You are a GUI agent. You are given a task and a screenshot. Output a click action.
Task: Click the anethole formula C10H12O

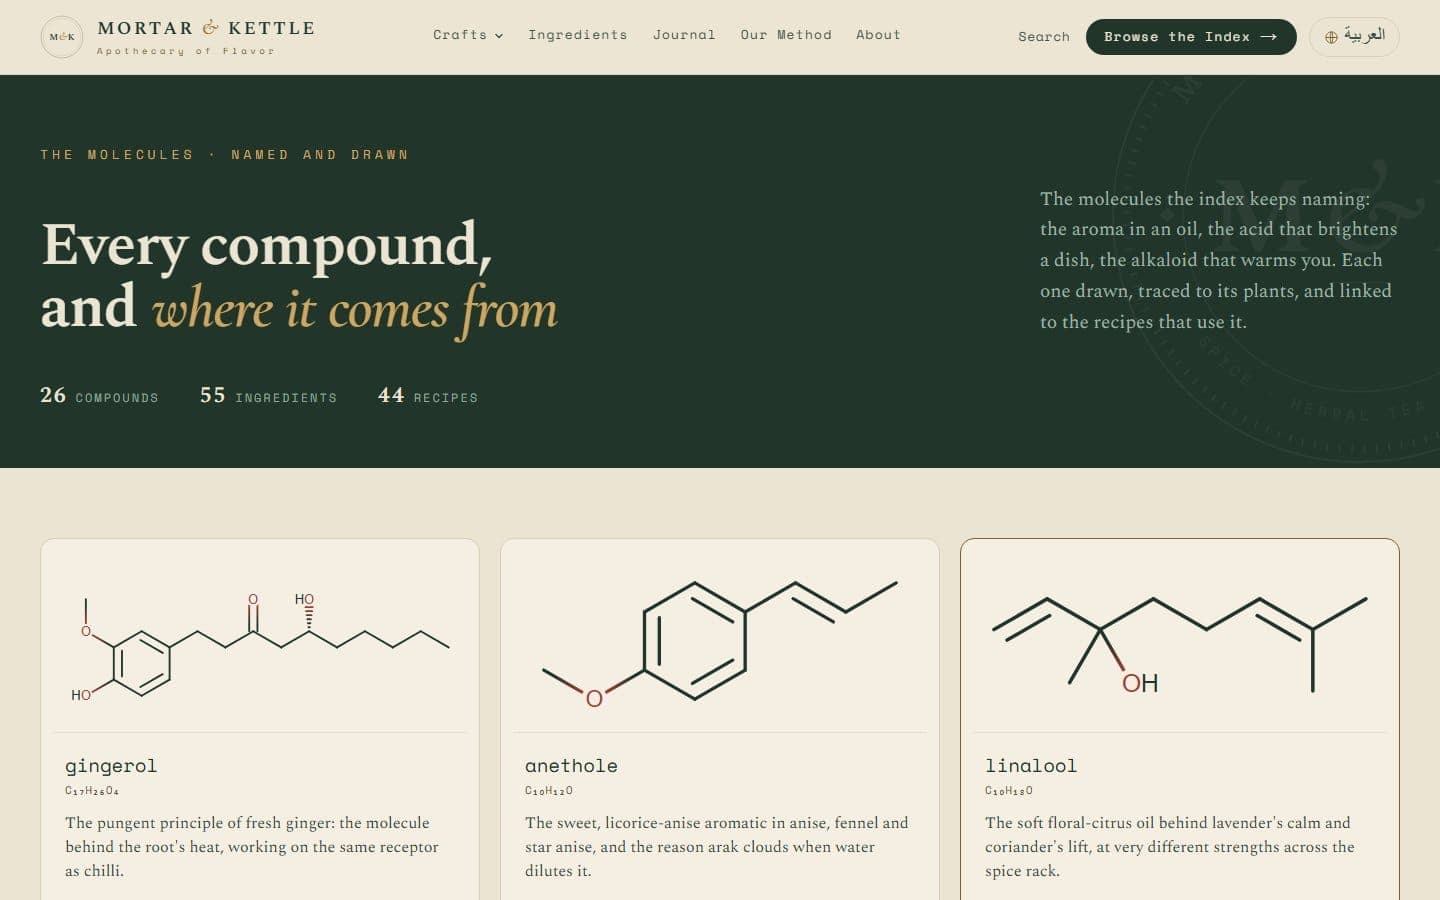549,791
